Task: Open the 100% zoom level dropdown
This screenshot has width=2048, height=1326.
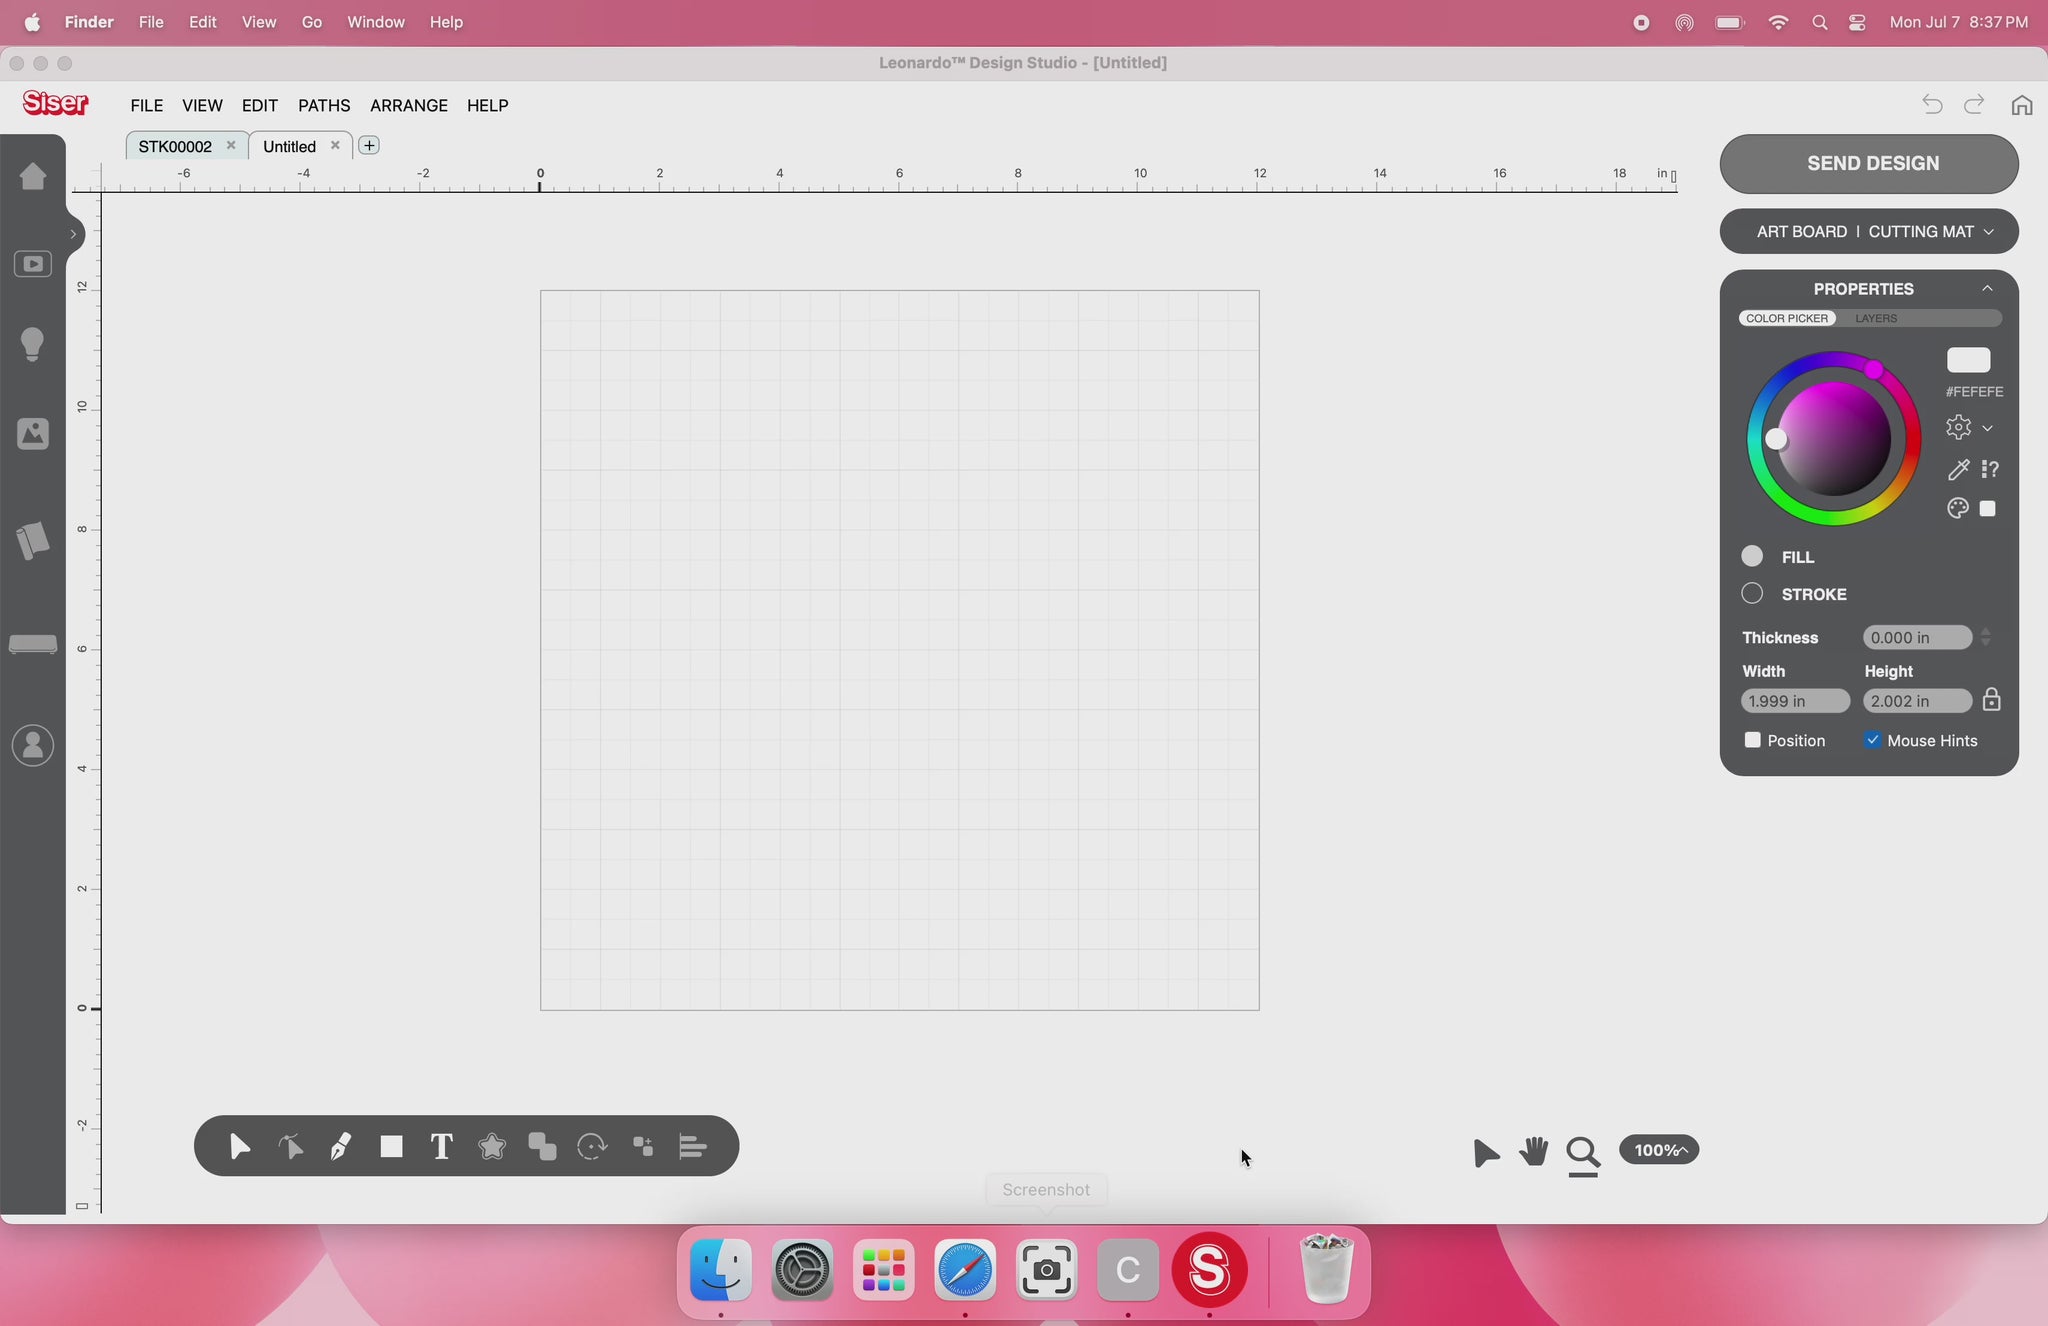Action: coord(1659,1150)
